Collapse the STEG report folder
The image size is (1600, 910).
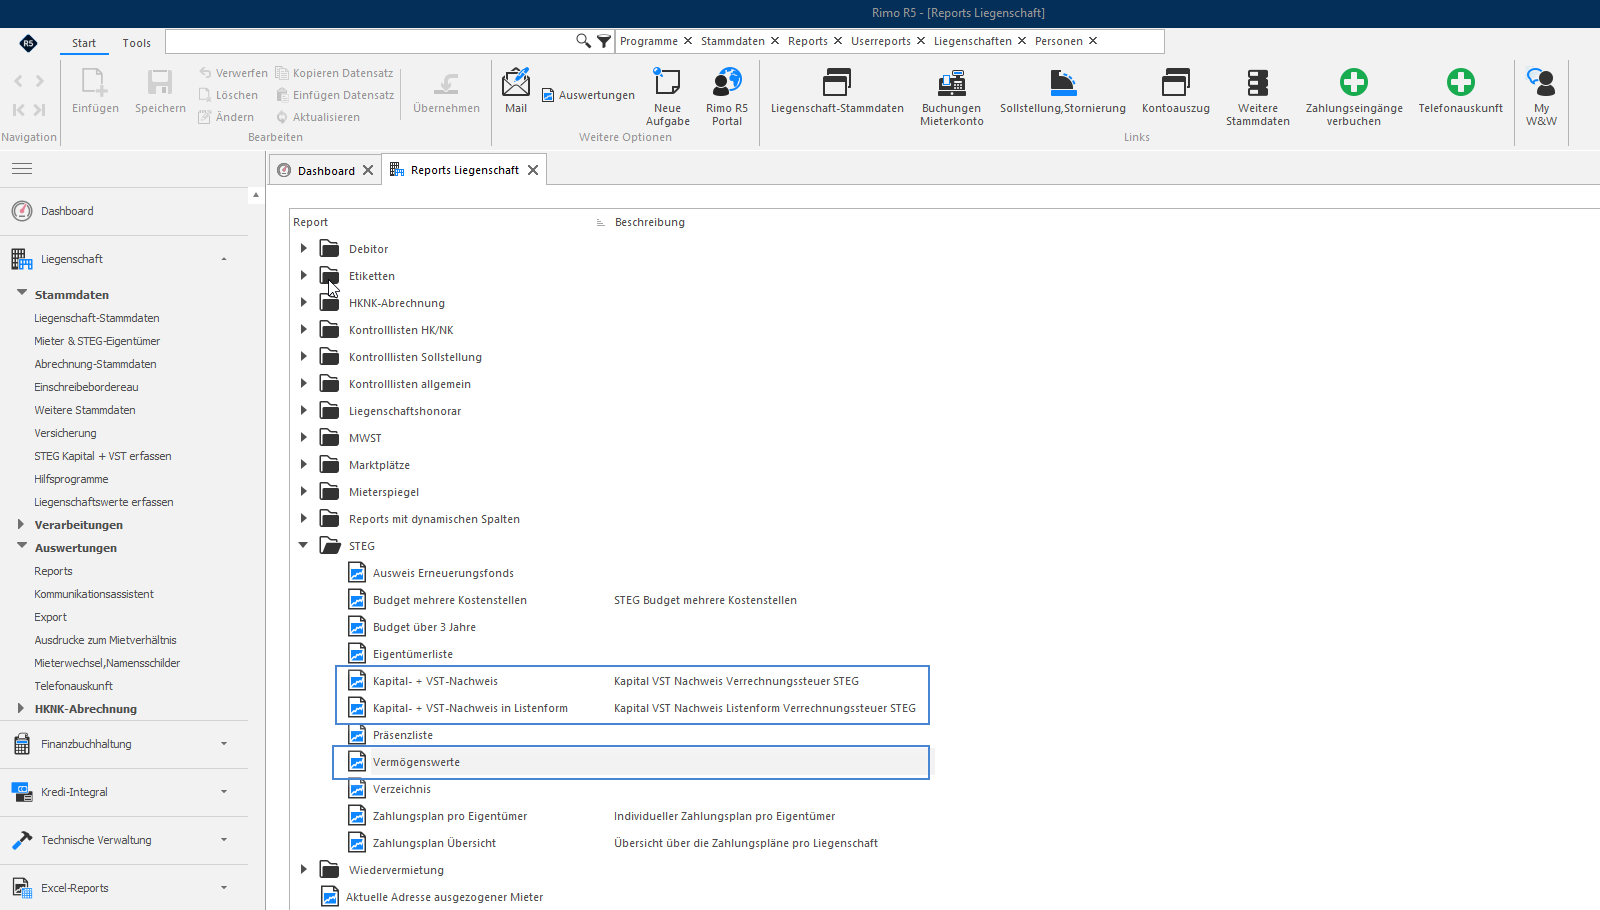click(x=304, y=545)
